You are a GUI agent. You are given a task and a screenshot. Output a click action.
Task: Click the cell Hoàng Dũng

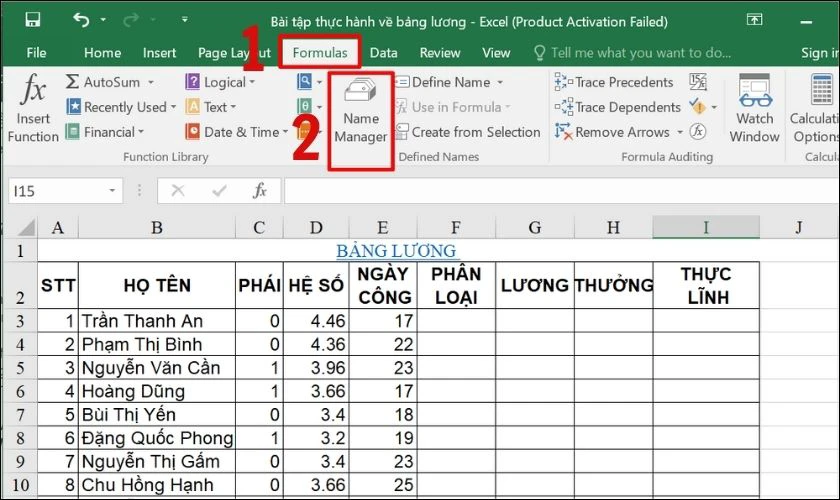point(157,391)
